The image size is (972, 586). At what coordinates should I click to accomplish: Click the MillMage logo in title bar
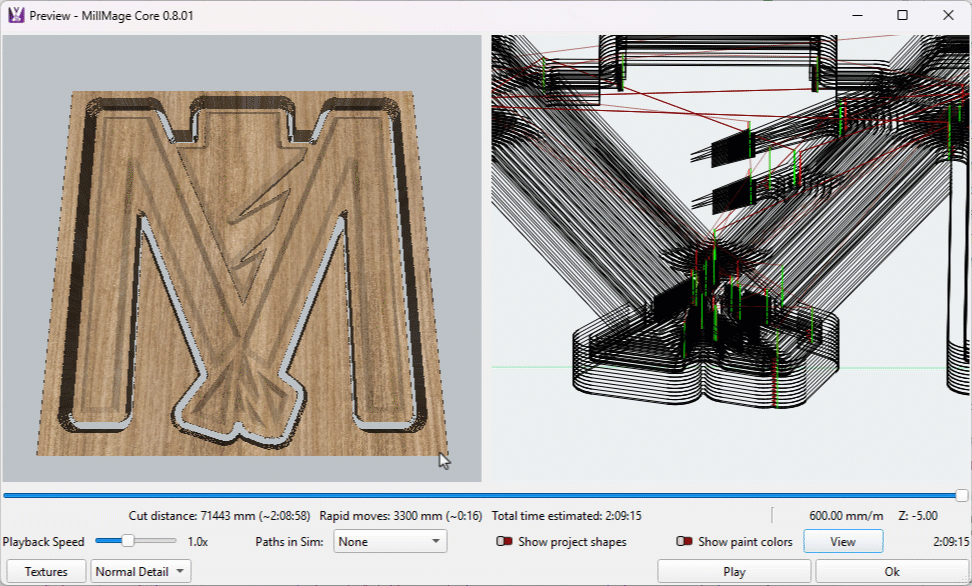tap(16, 16)
